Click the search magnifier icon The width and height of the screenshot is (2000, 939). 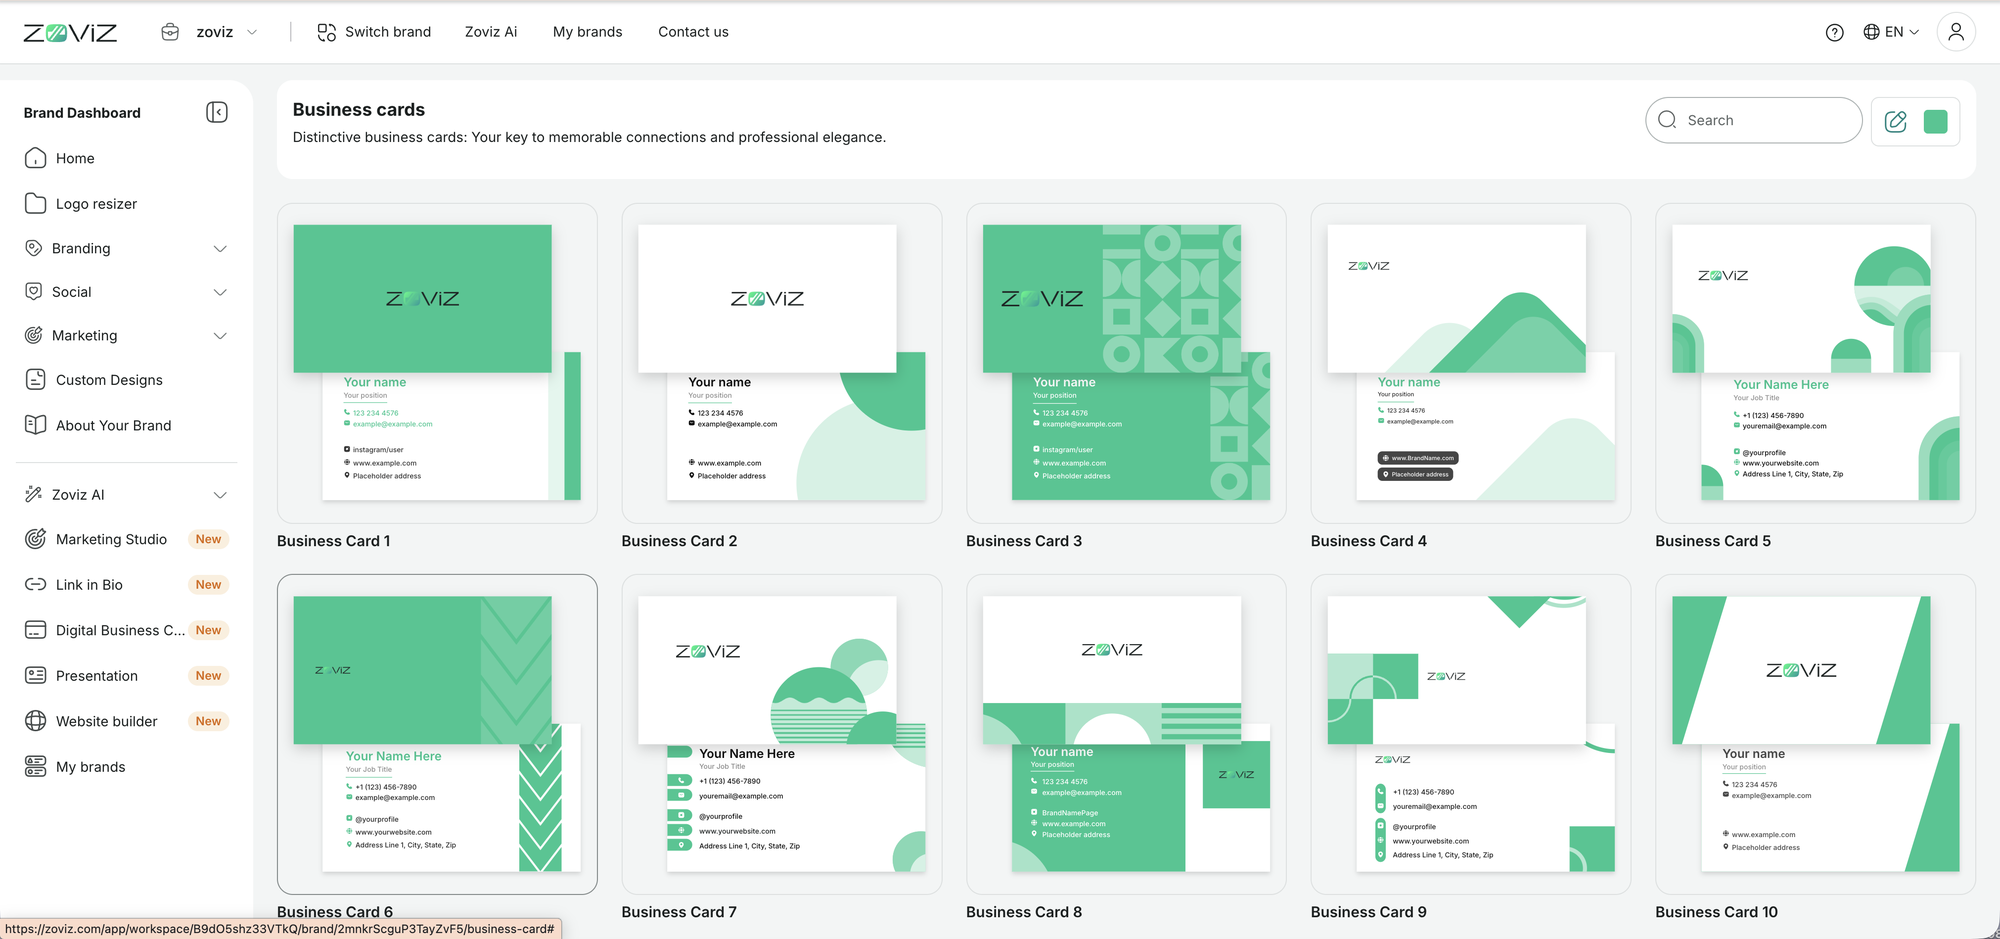[1667, 120]
